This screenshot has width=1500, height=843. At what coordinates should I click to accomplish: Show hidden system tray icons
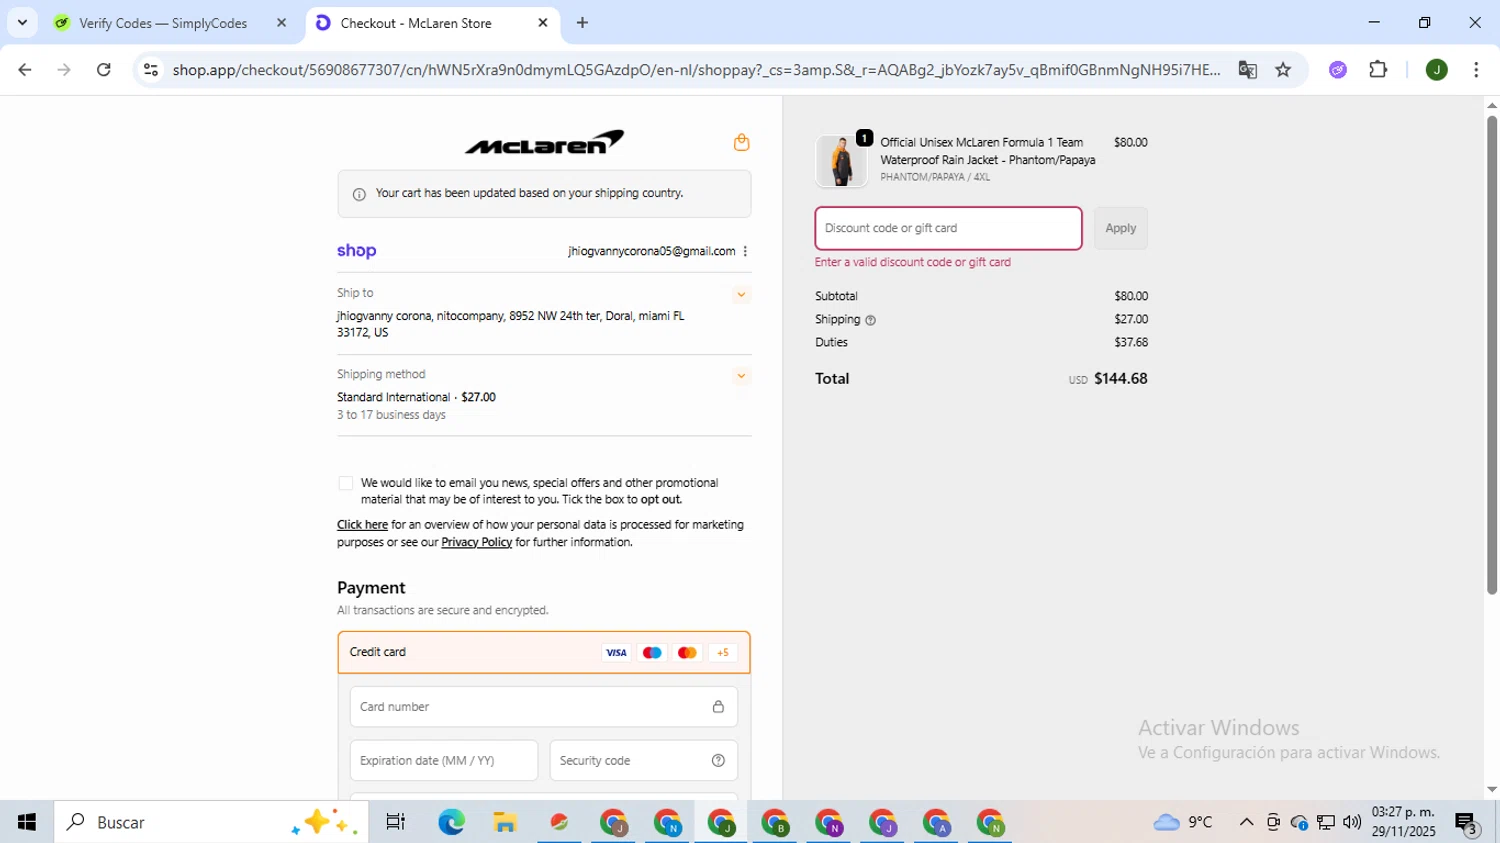point(1246,822)
